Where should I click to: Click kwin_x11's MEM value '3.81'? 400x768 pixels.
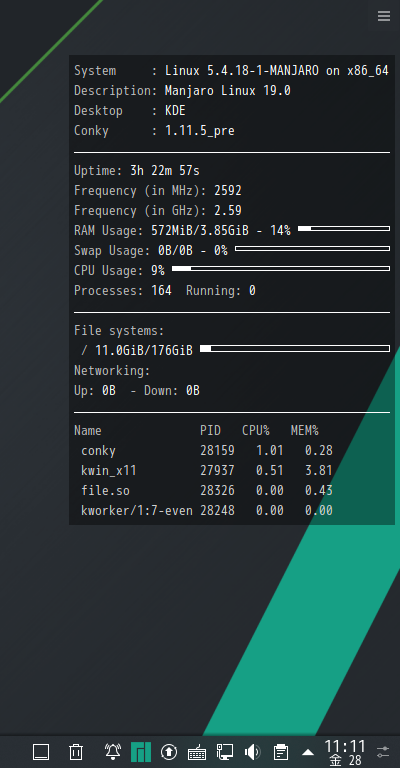click(319, 471)
